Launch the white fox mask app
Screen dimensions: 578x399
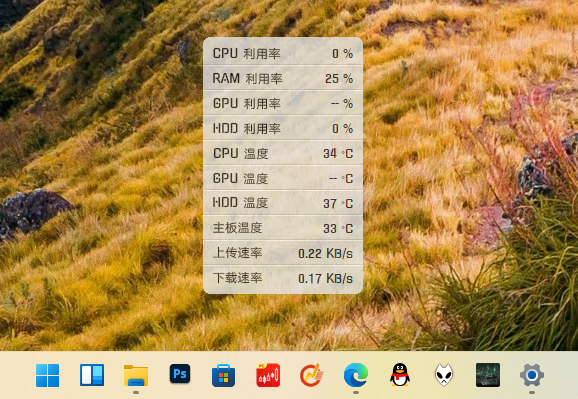tap(444, 375)
